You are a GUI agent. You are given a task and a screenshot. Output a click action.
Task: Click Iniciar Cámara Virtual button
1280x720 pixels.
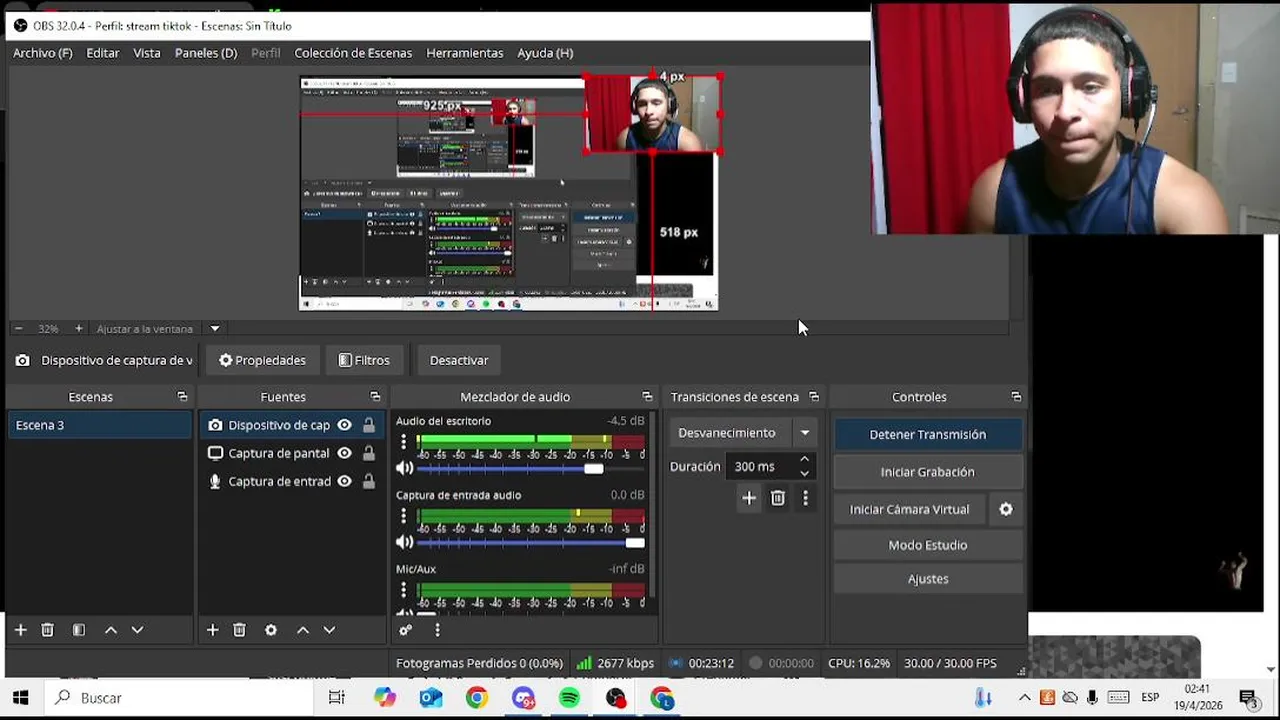point(910,509)
